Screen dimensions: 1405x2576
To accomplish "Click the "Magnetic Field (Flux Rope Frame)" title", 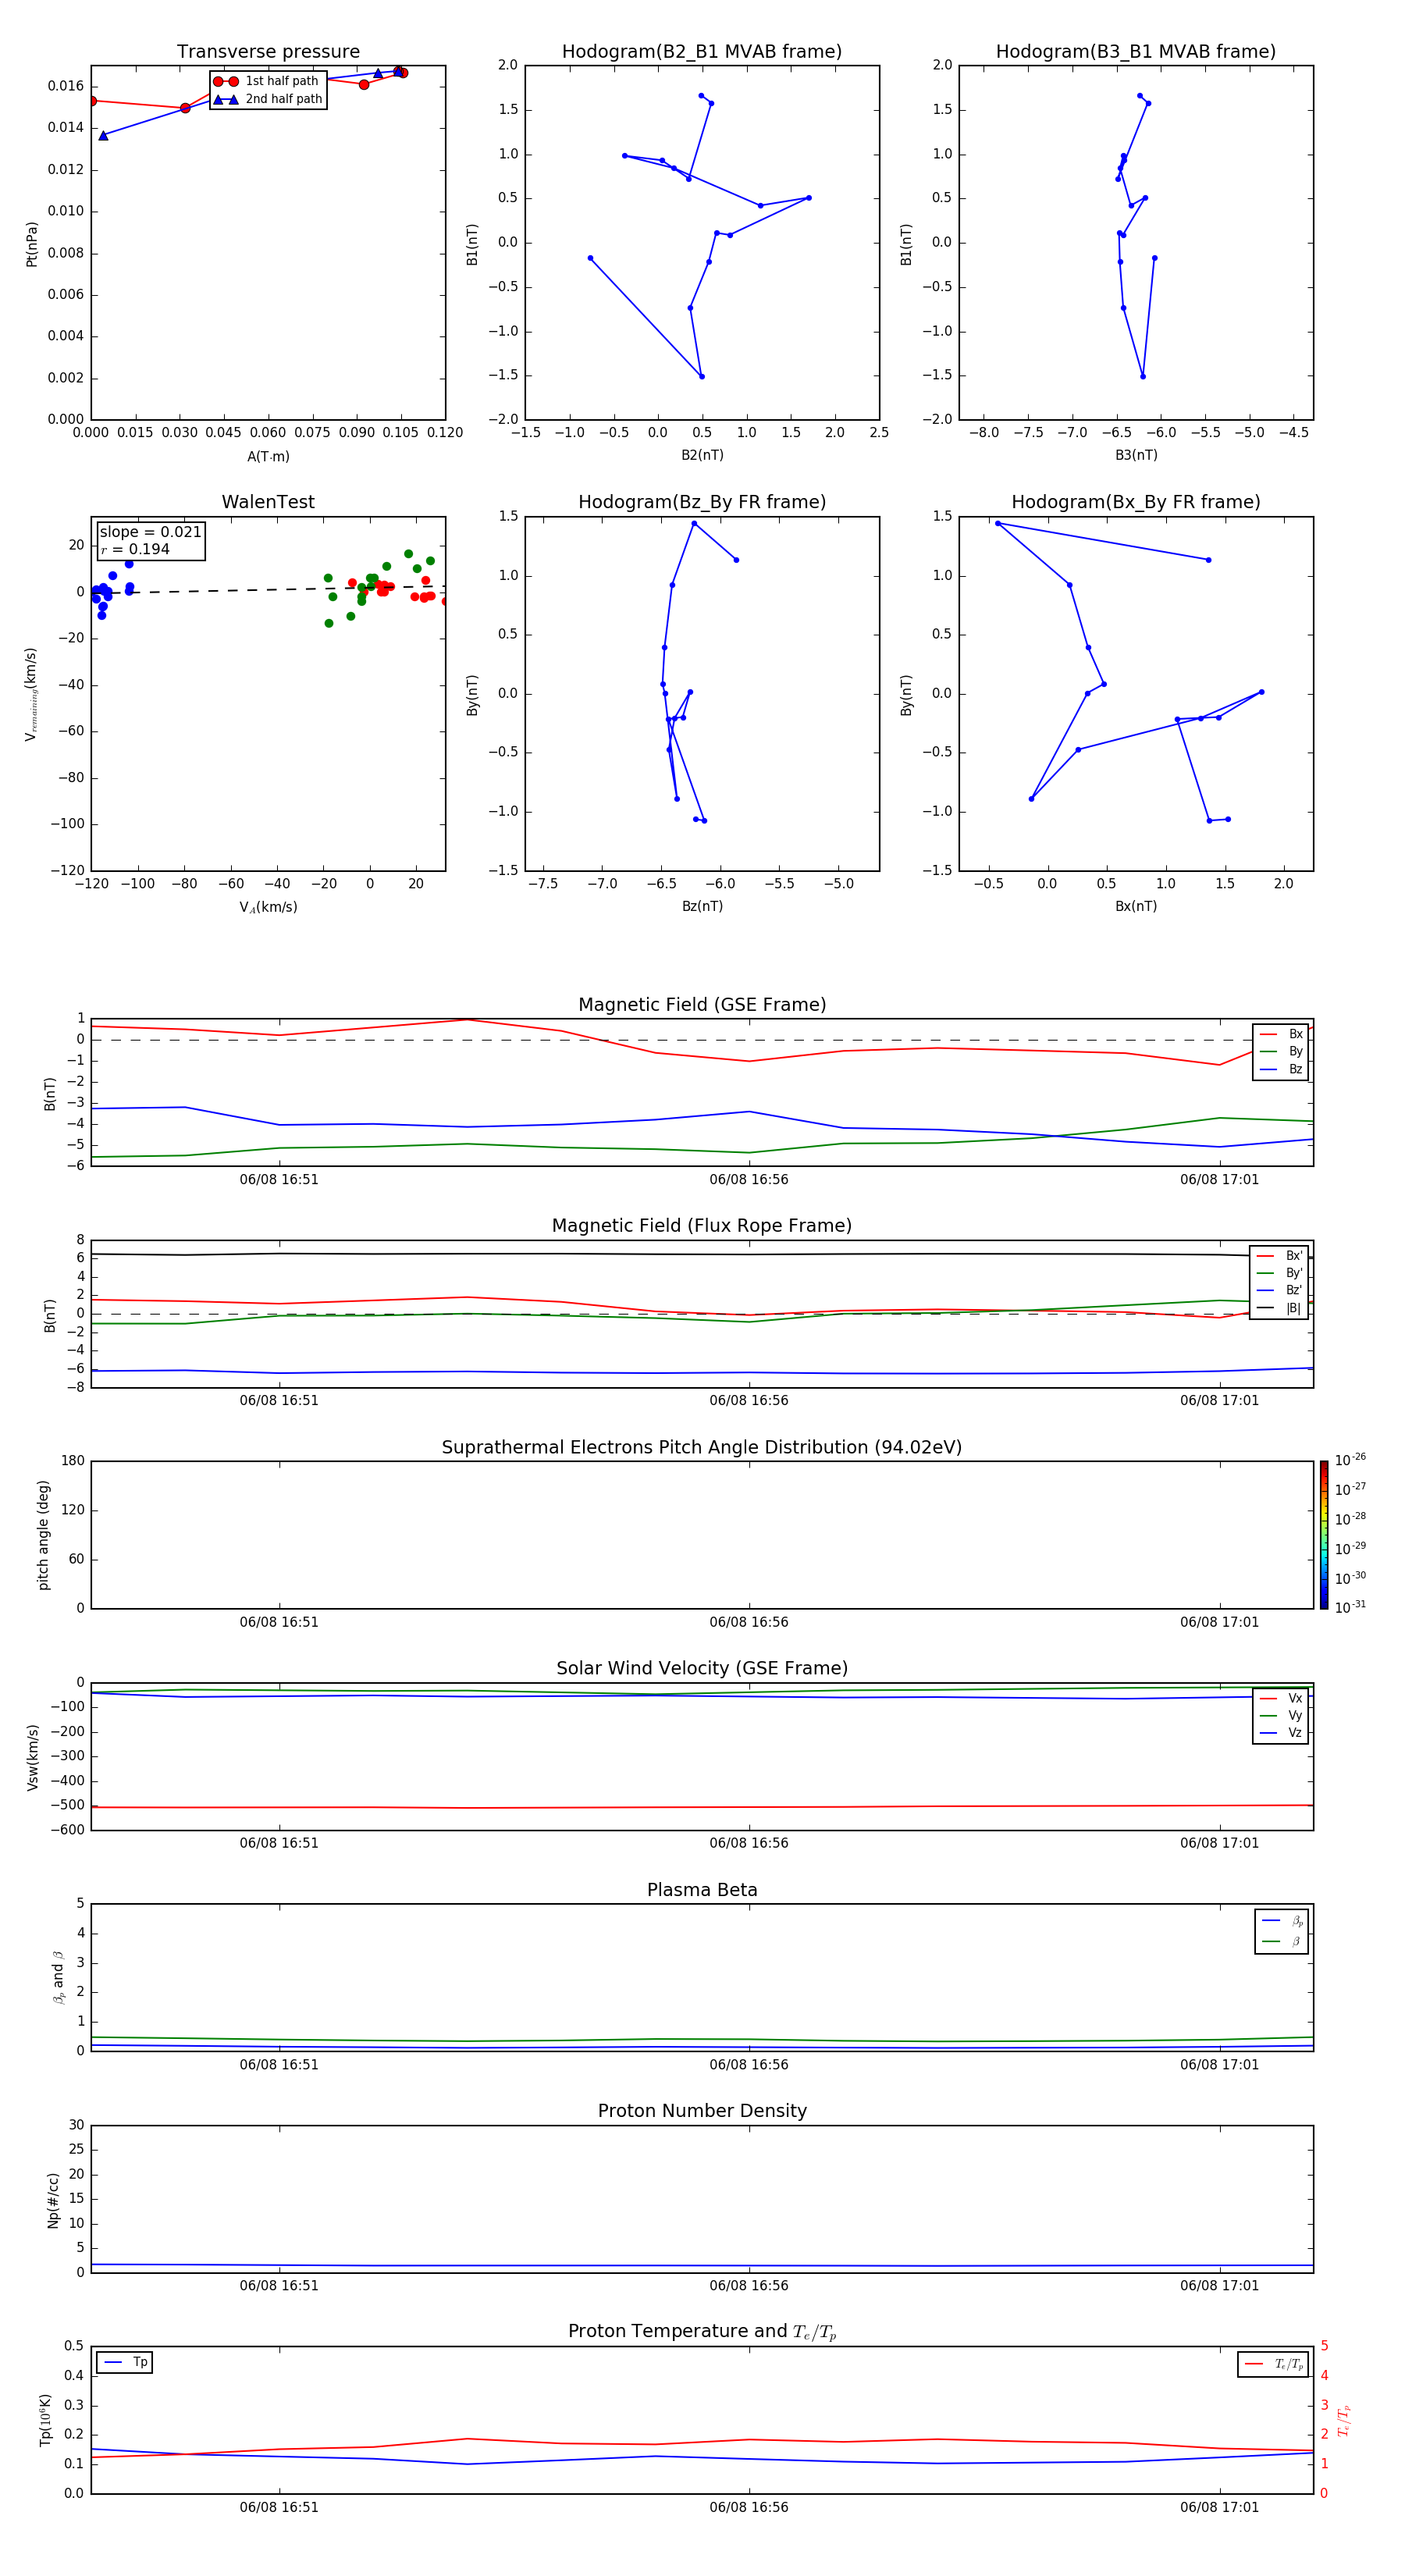I will 702,1225.
